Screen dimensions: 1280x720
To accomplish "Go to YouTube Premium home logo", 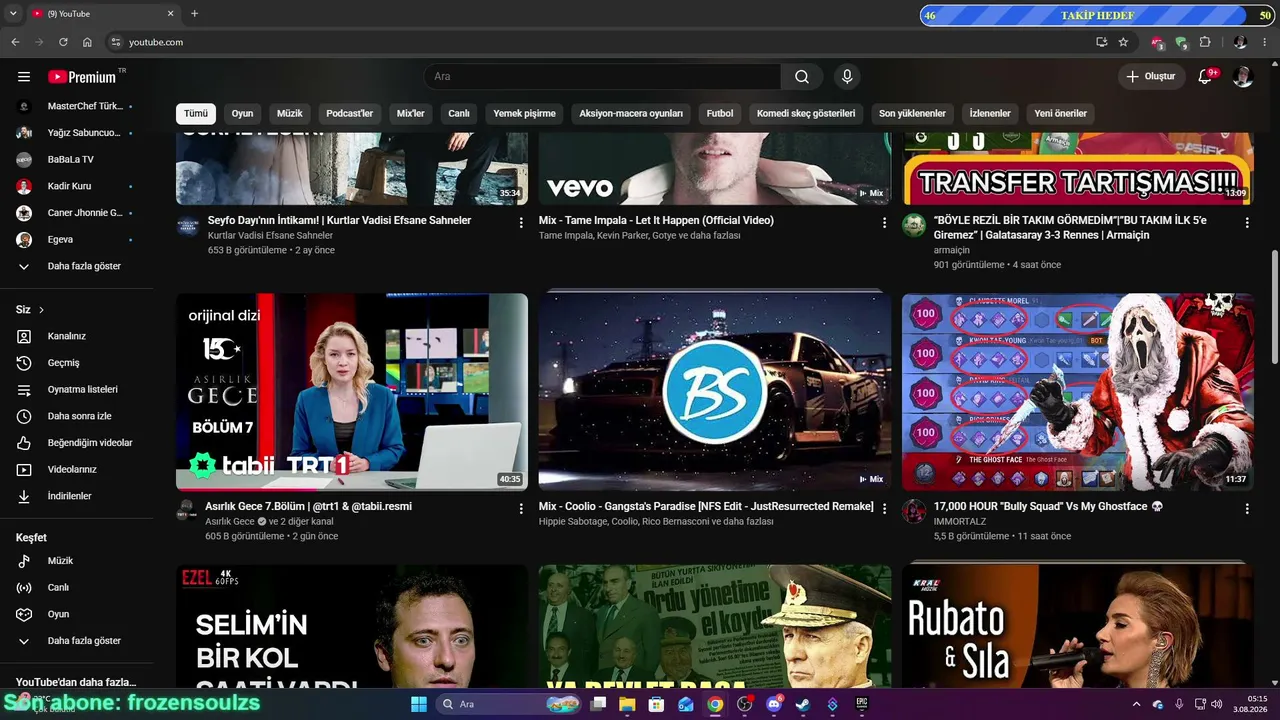I will [x=83, y=77].
